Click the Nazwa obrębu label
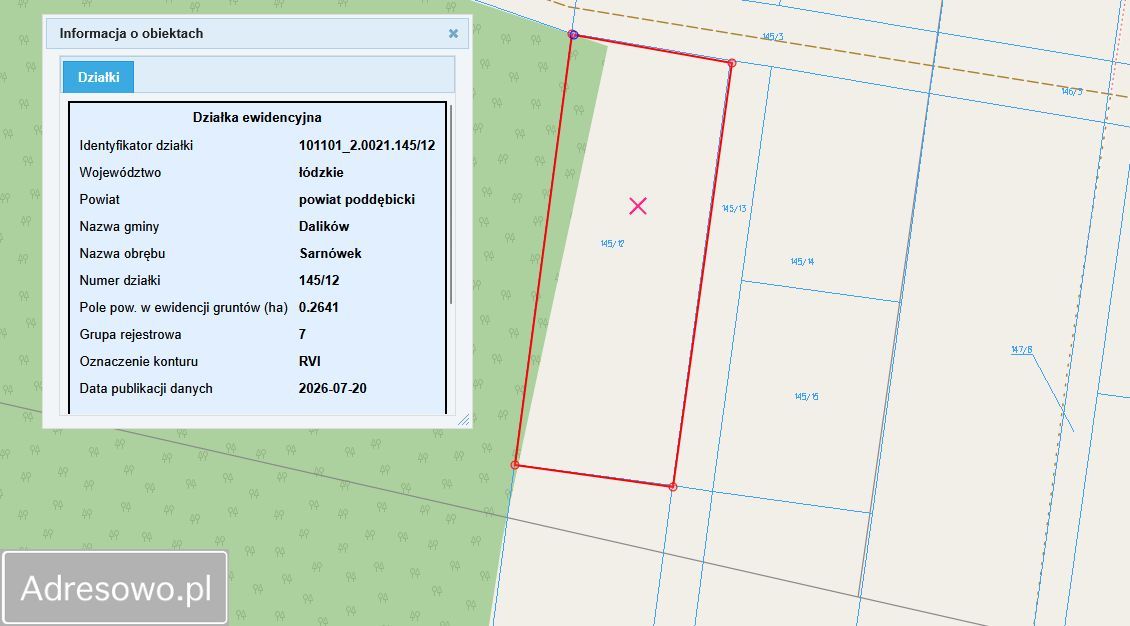The height and width of the screenshot is (626, 1130). (x=122, y=254)
